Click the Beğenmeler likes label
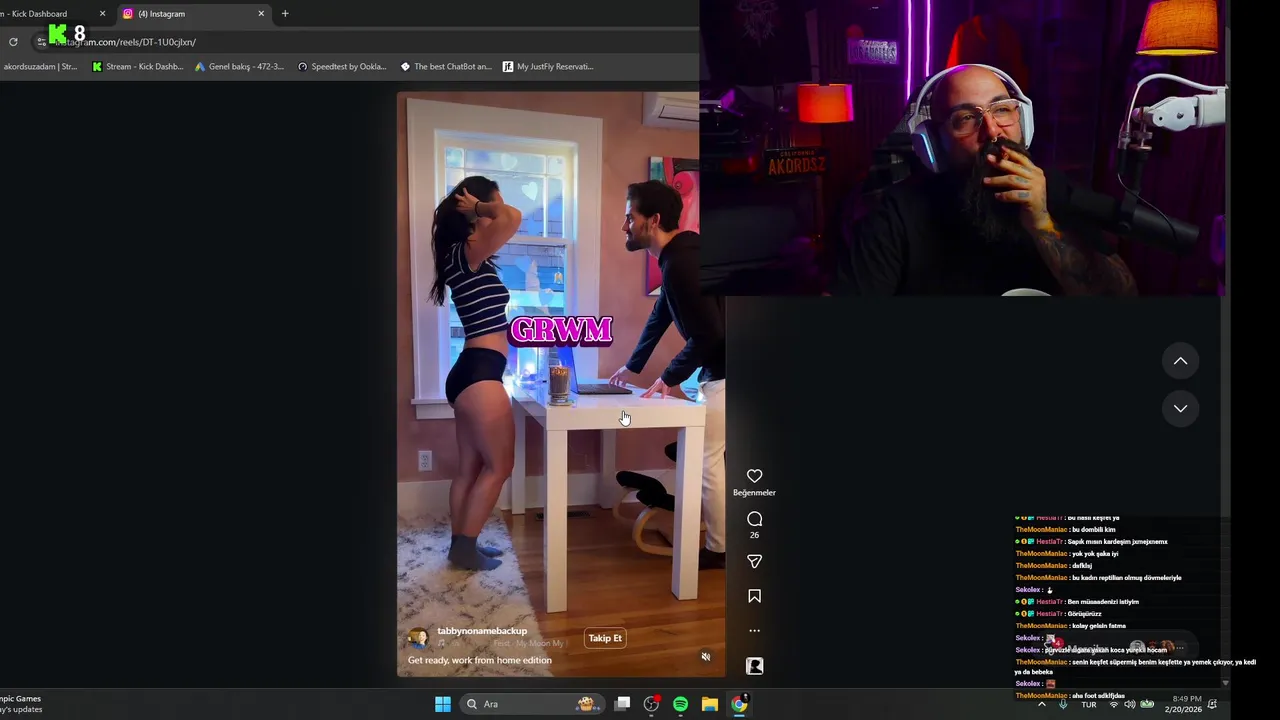The height and width of the screenshot is (720, 1280). 754,492
